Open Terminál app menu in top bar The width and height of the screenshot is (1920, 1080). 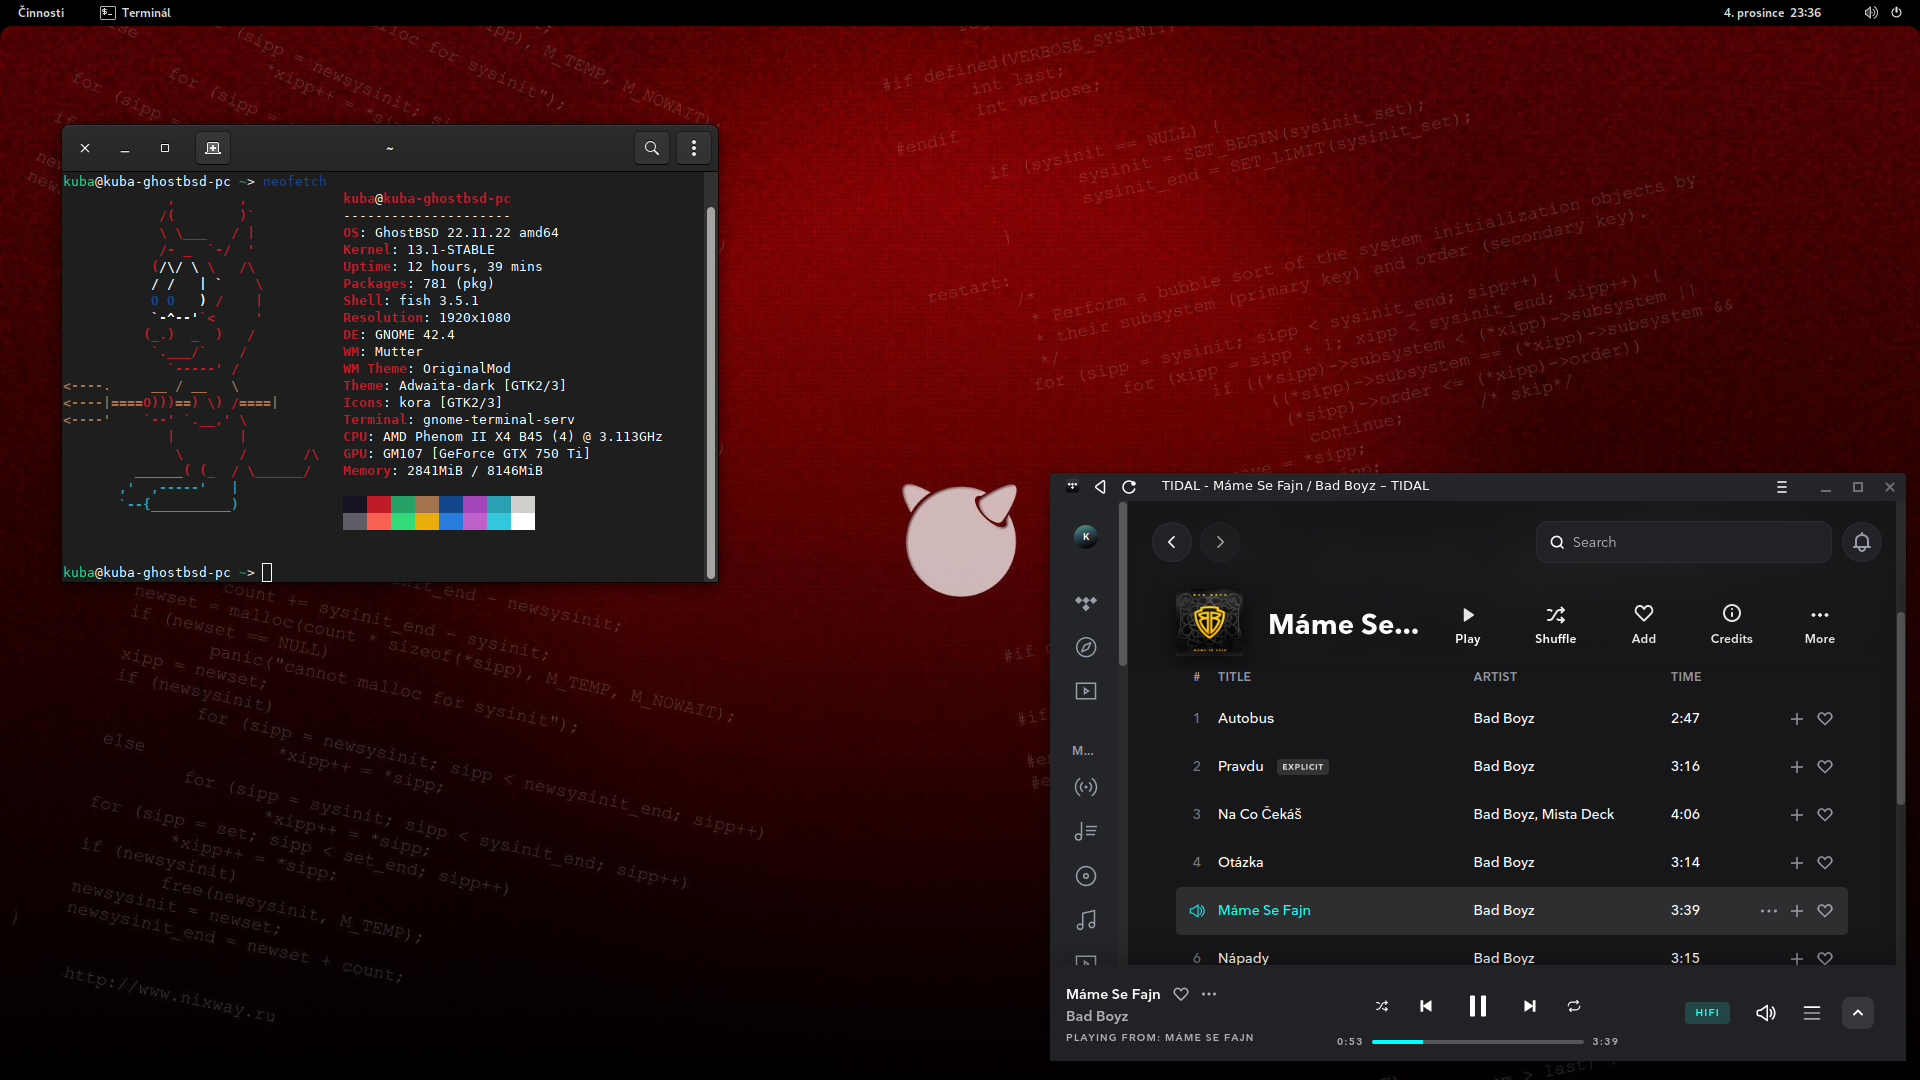(136, 13)
